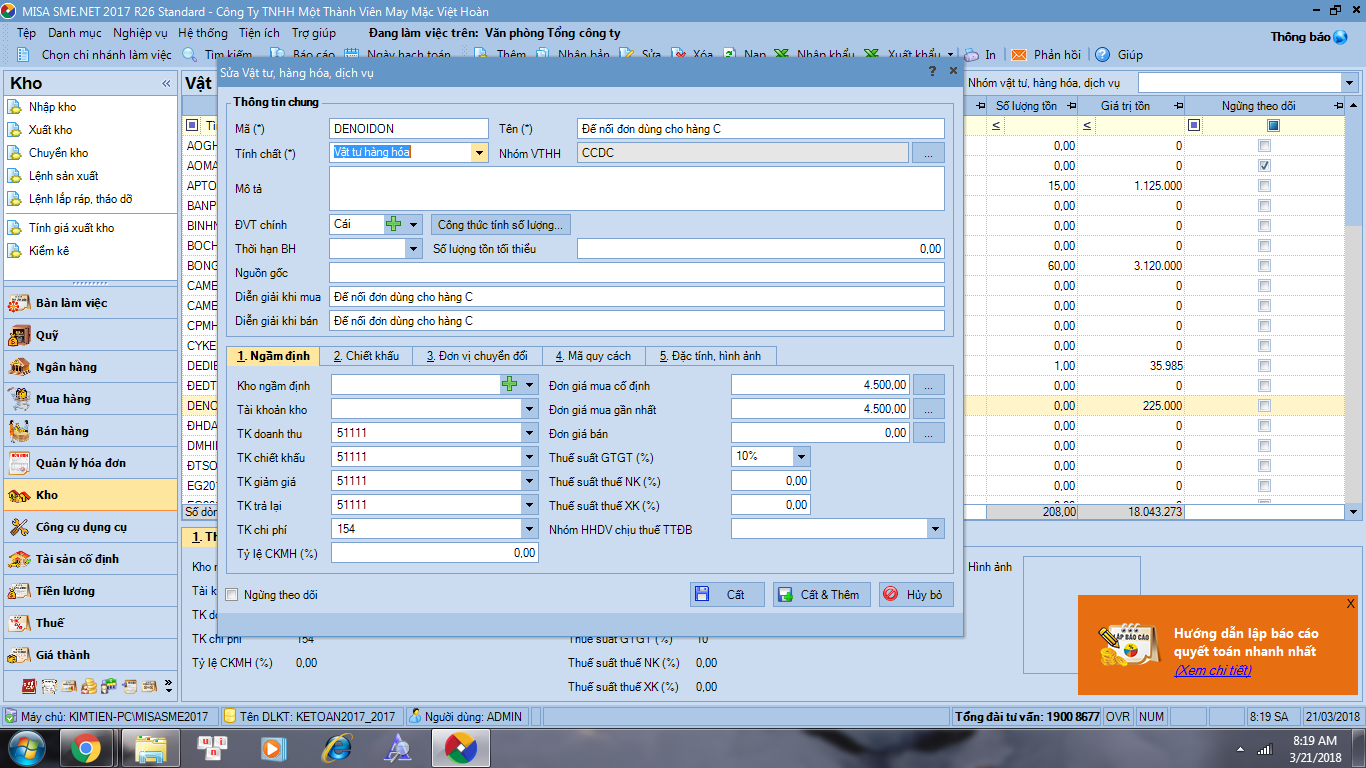Image resolution: width=1366 pixels, height=768 pixels.
Task: Open Lệnh sản xuất in Kho panel
Action: 63,176
